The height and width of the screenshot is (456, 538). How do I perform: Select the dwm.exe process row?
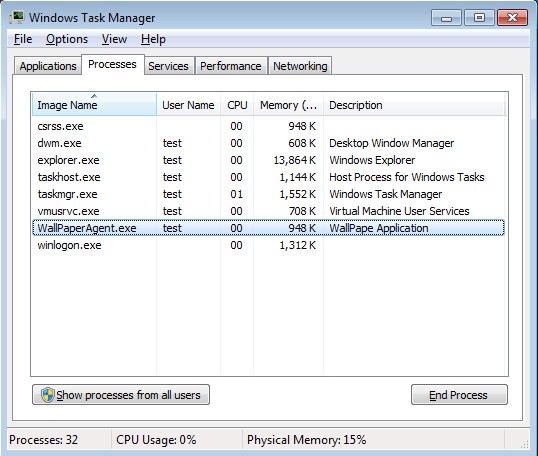[268, 143]
